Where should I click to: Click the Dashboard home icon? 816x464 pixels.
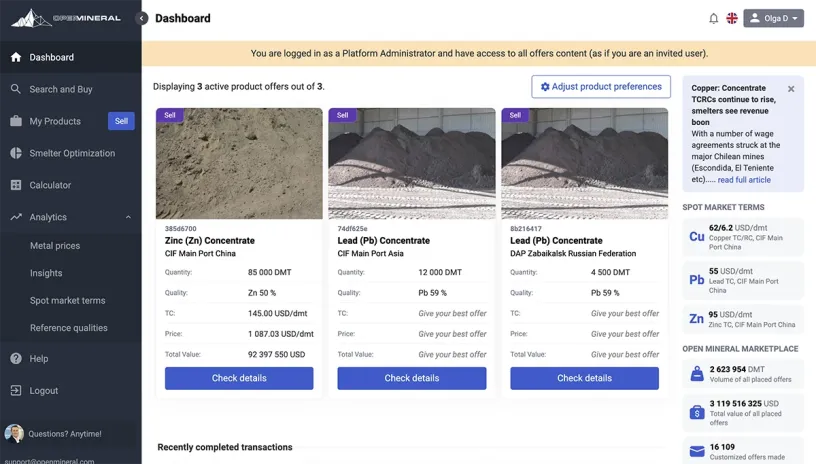click(x=16, y=57)
